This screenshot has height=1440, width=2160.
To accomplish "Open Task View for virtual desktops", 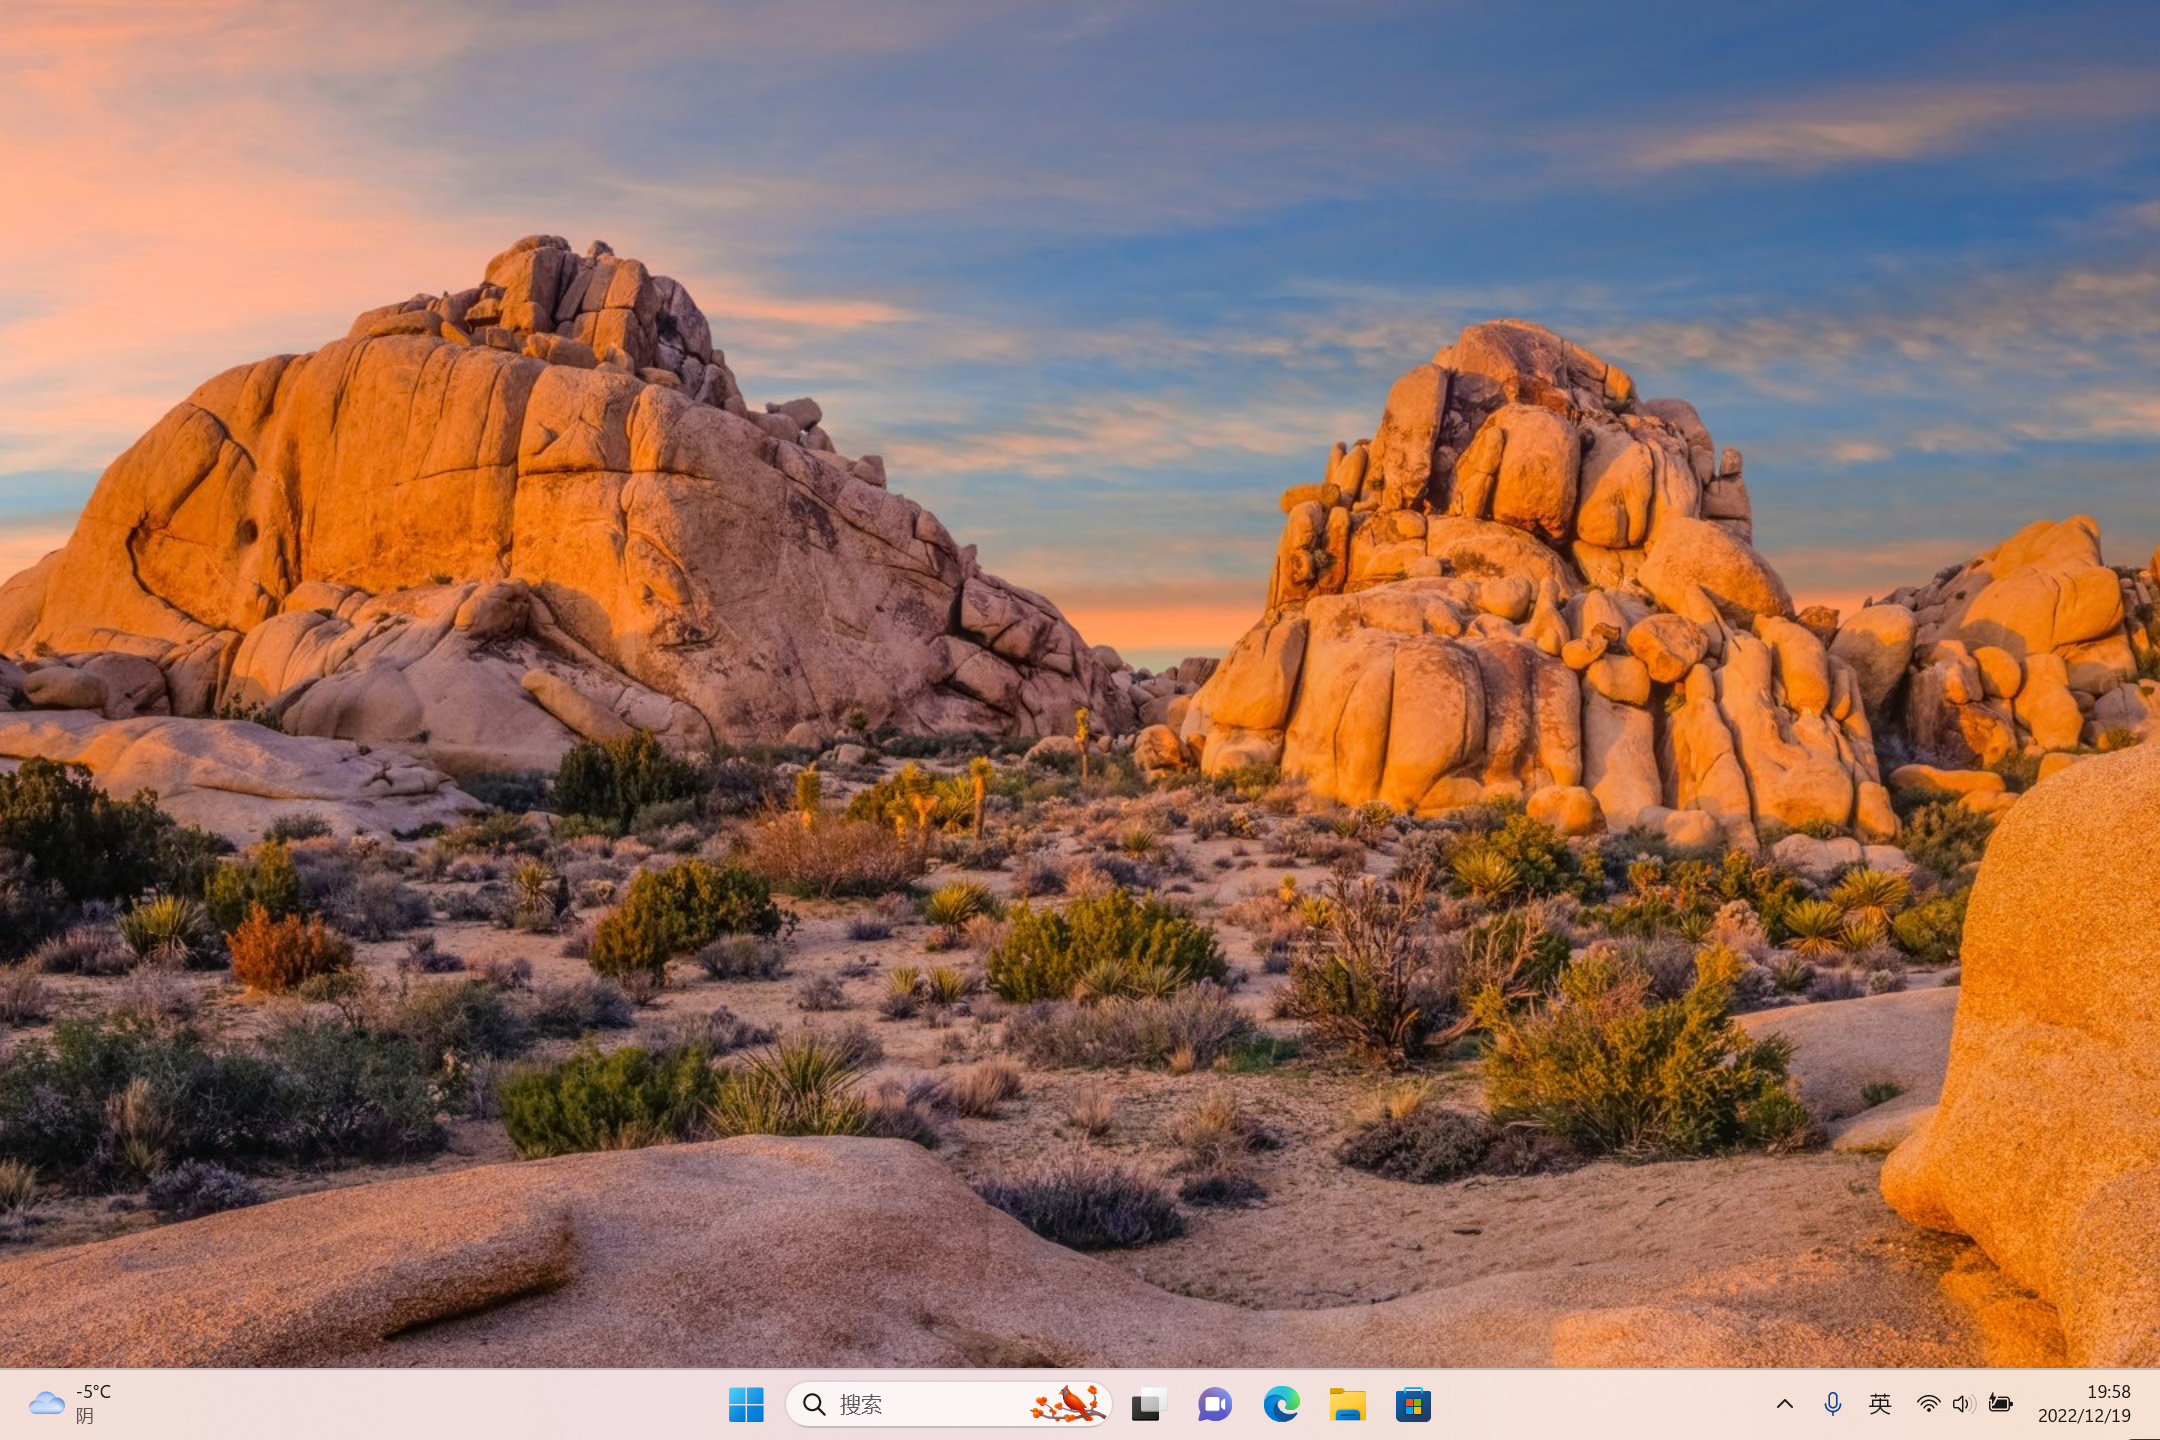I will (1148, 1404).
